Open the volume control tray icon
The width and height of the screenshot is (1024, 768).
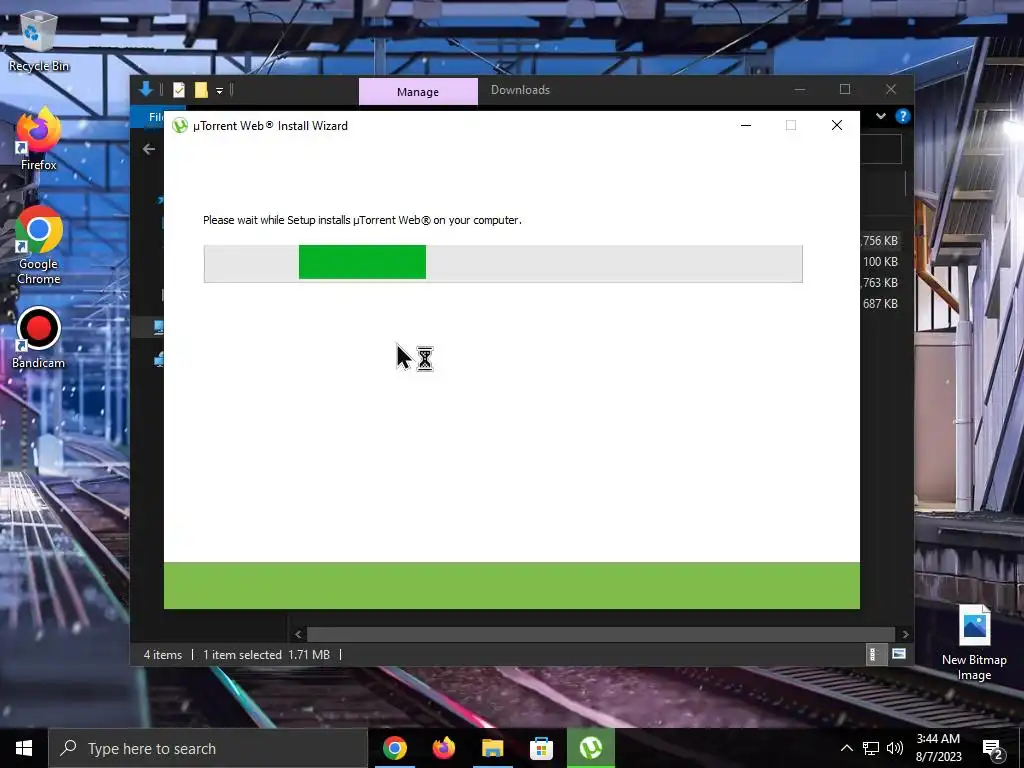[x=895, y=748]
